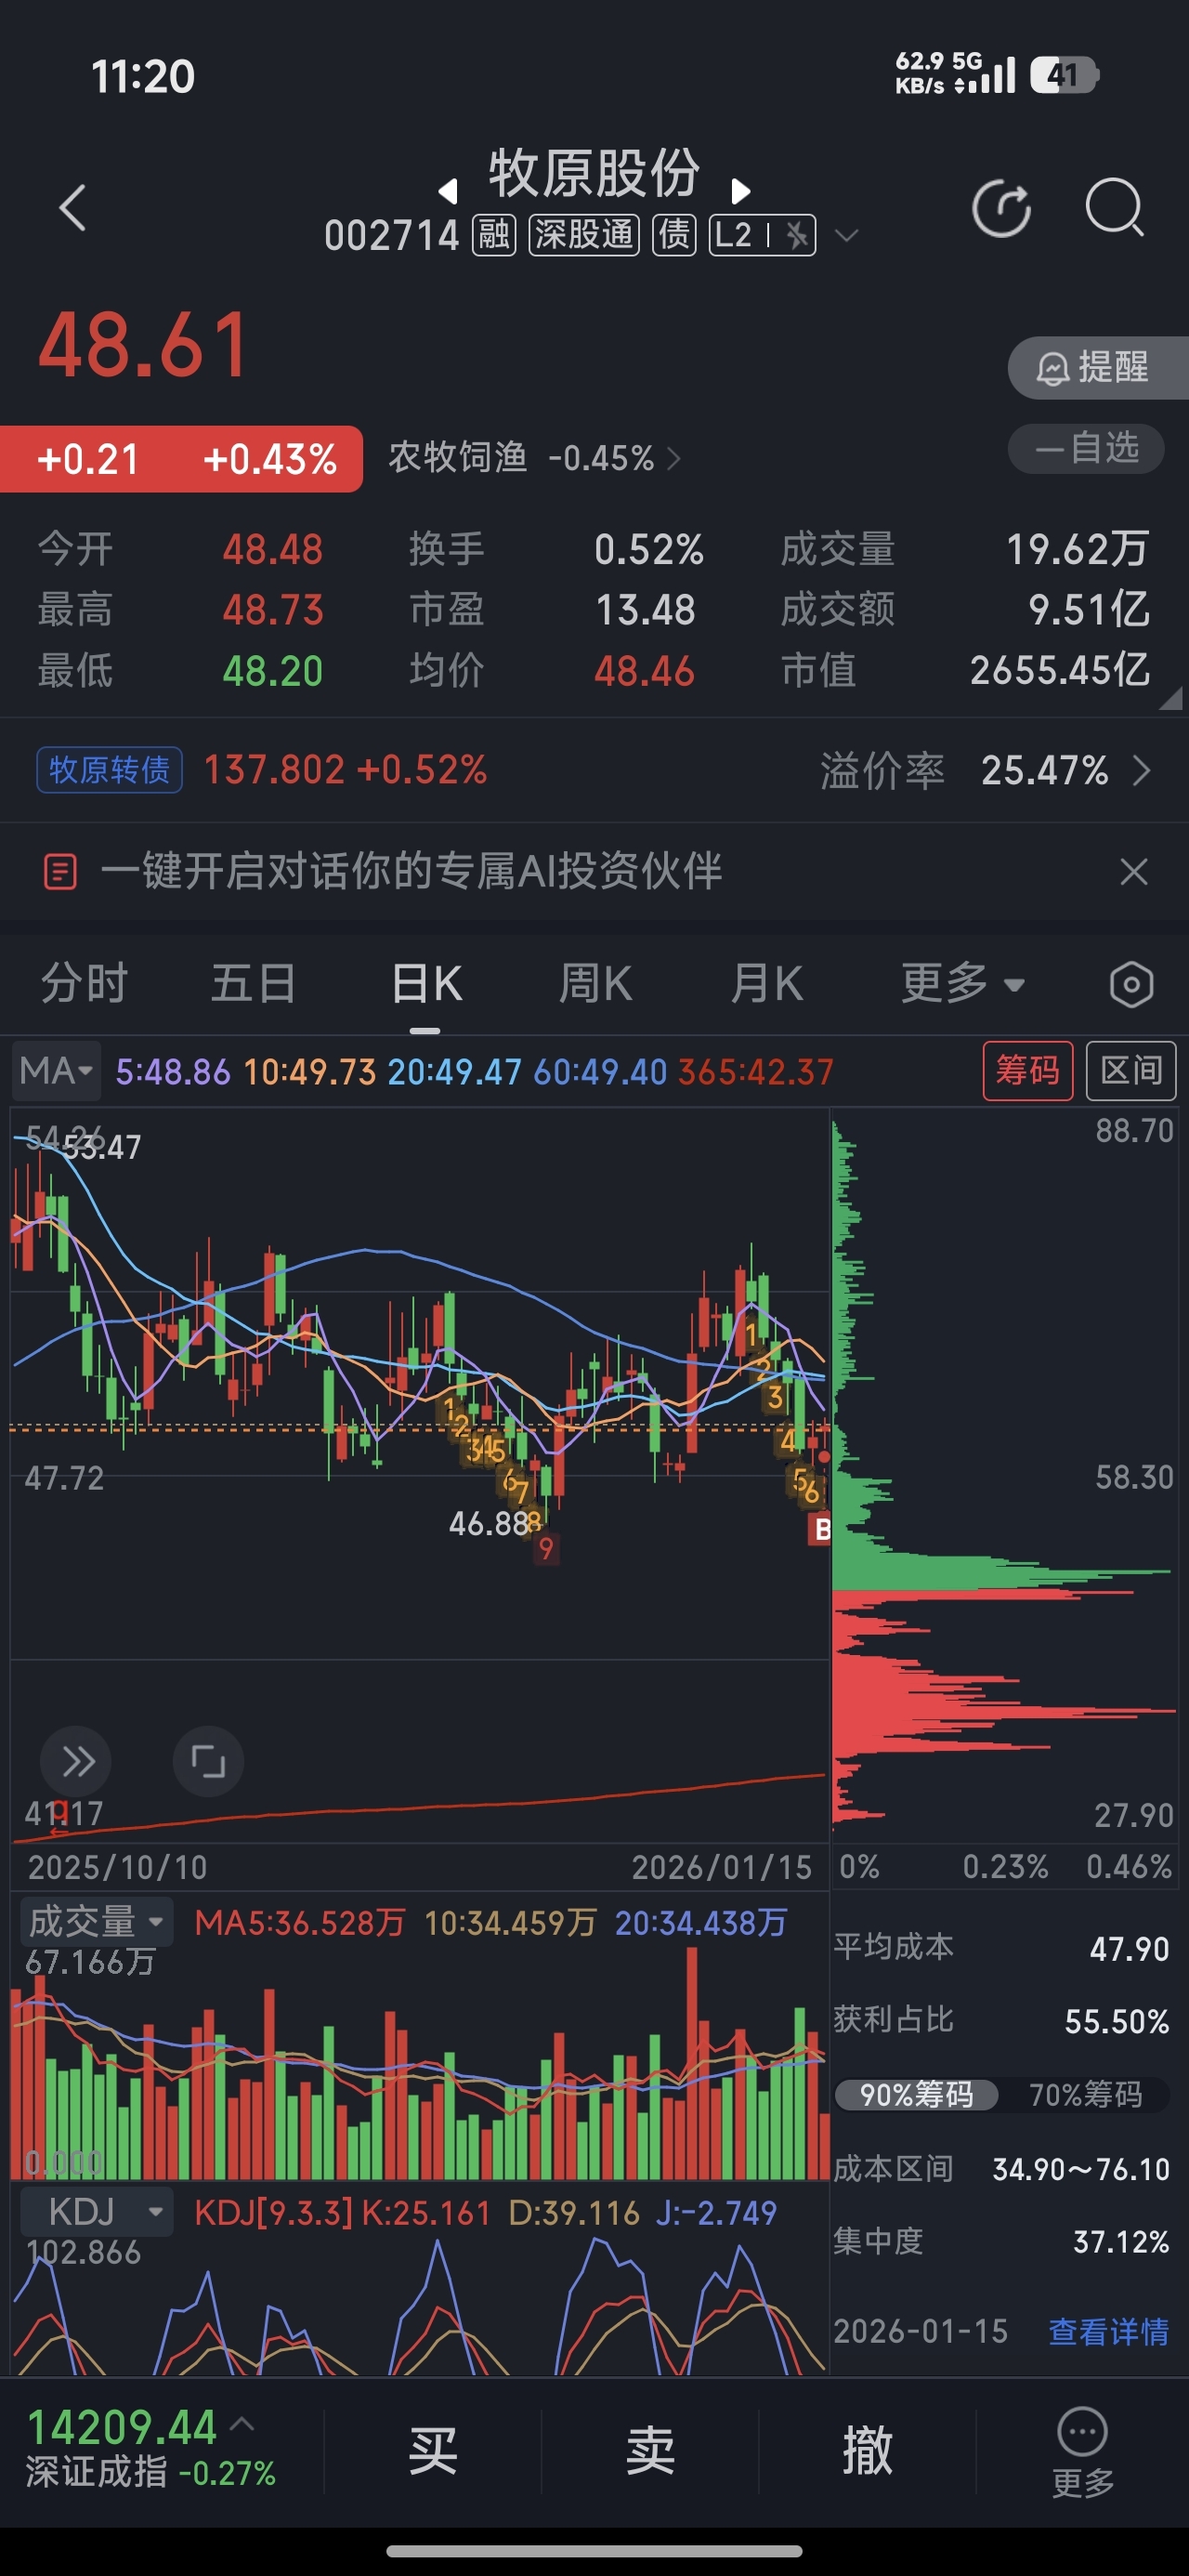The image size is (1189, 2576).
Task: Tap 卖 sell button
Action: (x=650, y=2451)
